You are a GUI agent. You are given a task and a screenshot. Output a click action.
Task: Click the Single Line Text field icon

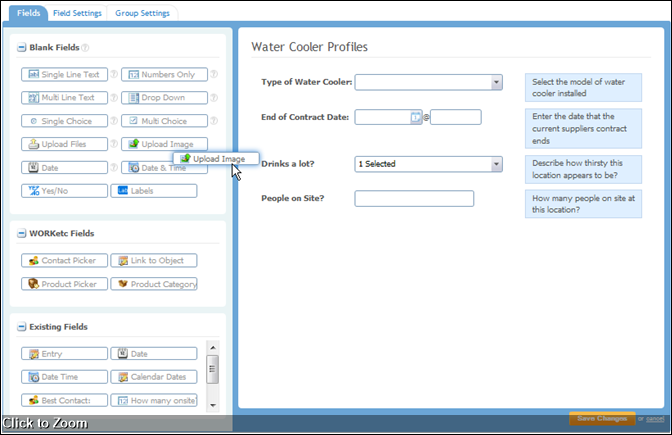tap(33, 75)
